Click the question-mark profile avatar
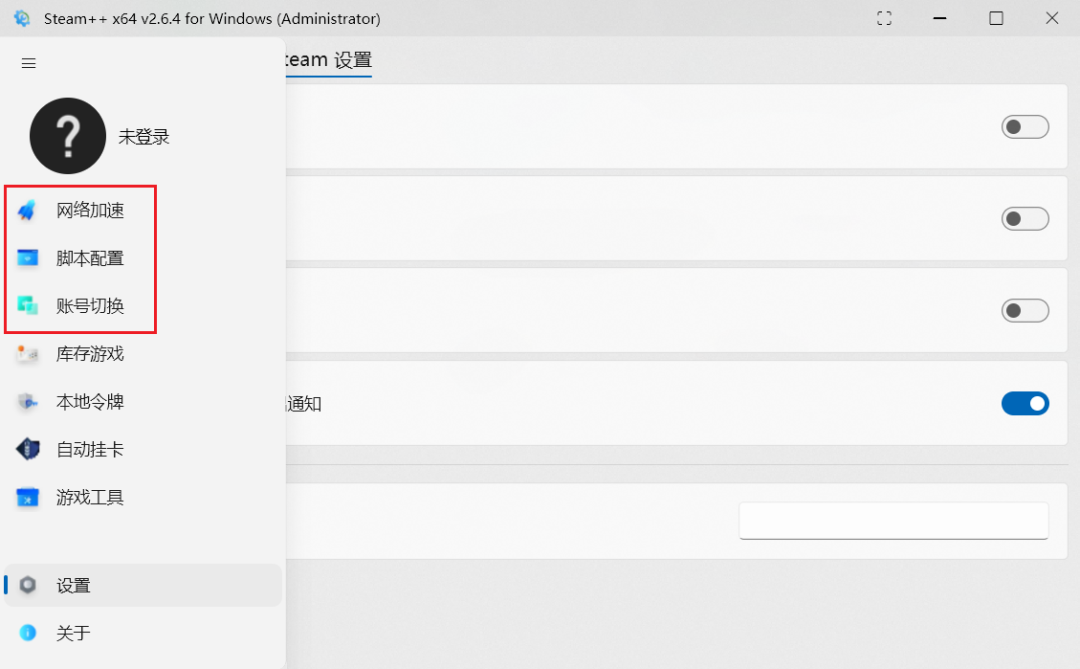Image resolution: width=1080 pixels, height=669 pixels. pos(68,136)
